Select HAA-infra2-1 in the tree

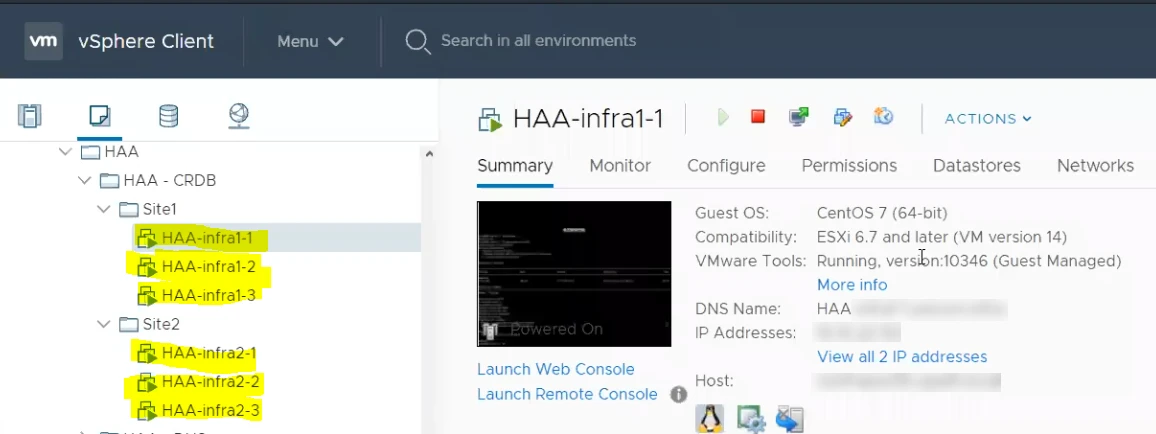click(209, 353)
